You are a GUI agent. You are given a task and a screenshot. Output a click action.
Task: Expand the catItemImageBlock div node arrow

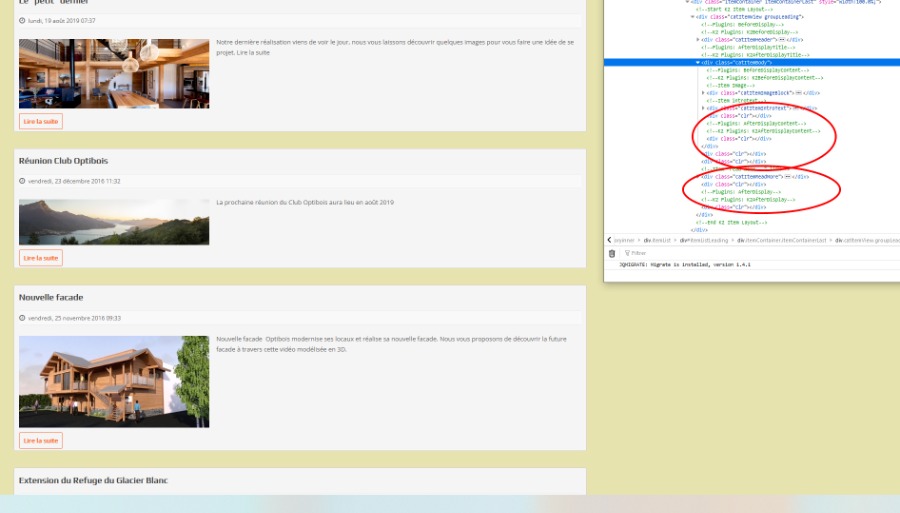tap(703, 92)
